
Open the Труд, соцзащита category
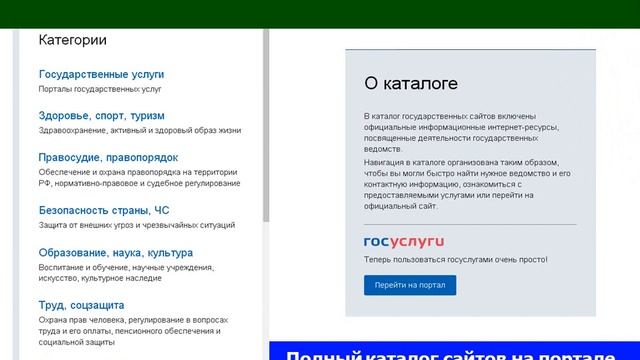[82, 305]
